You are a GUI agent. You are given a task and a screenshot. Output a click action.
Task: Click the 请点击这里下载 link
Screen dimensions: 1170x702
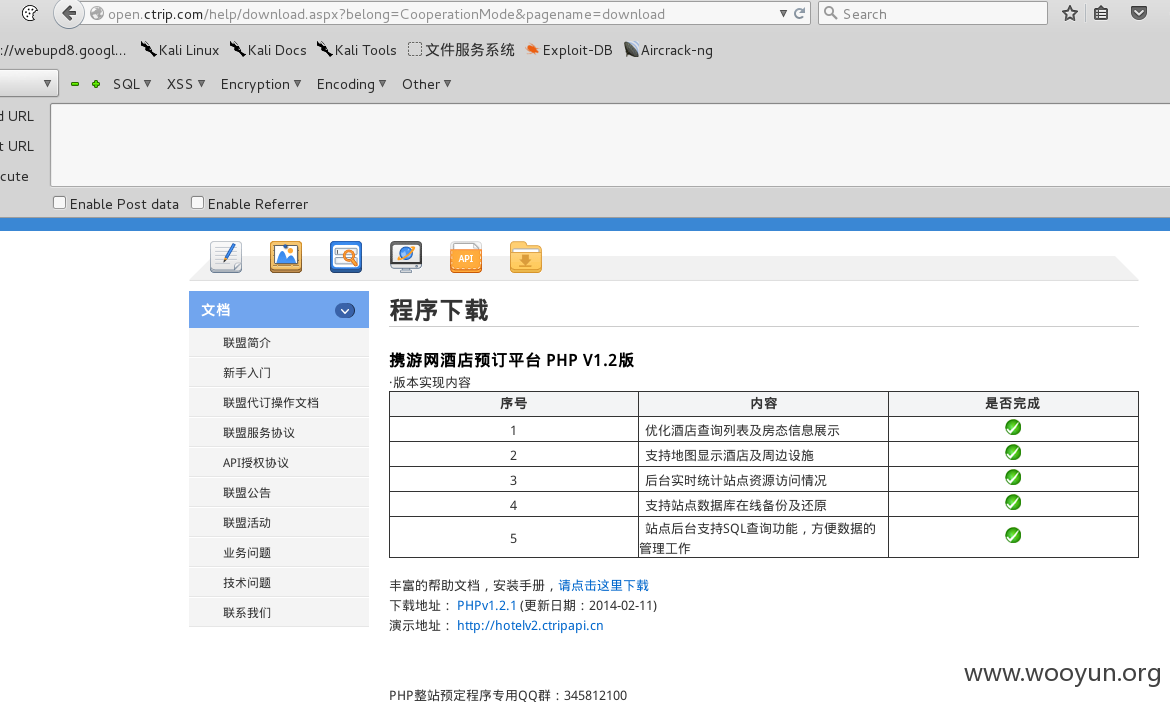[604, 586]
